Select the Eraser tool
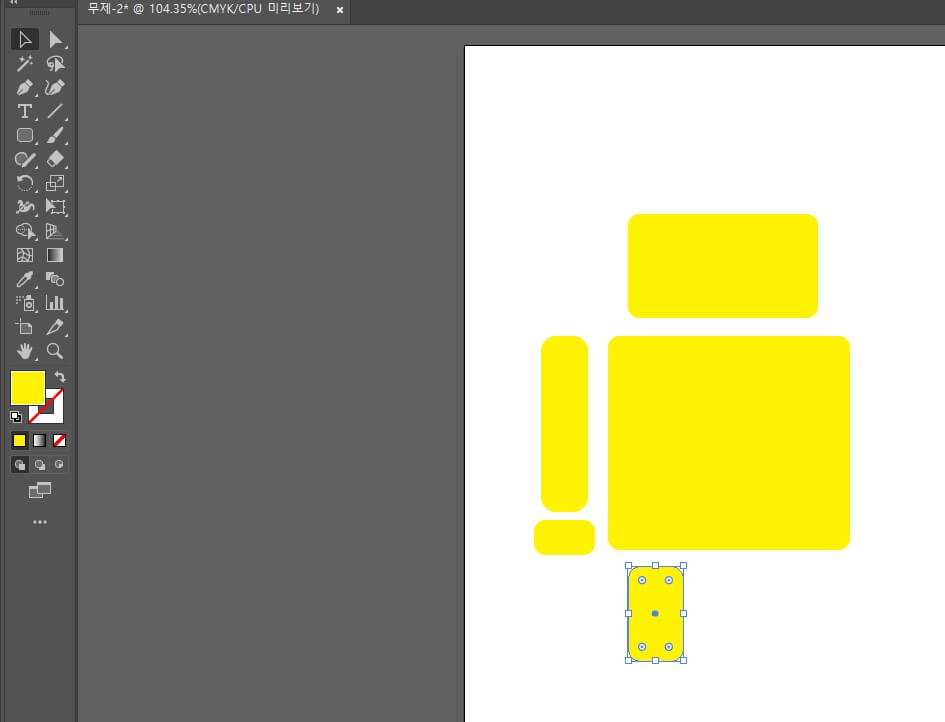 [x=55, y=159]
